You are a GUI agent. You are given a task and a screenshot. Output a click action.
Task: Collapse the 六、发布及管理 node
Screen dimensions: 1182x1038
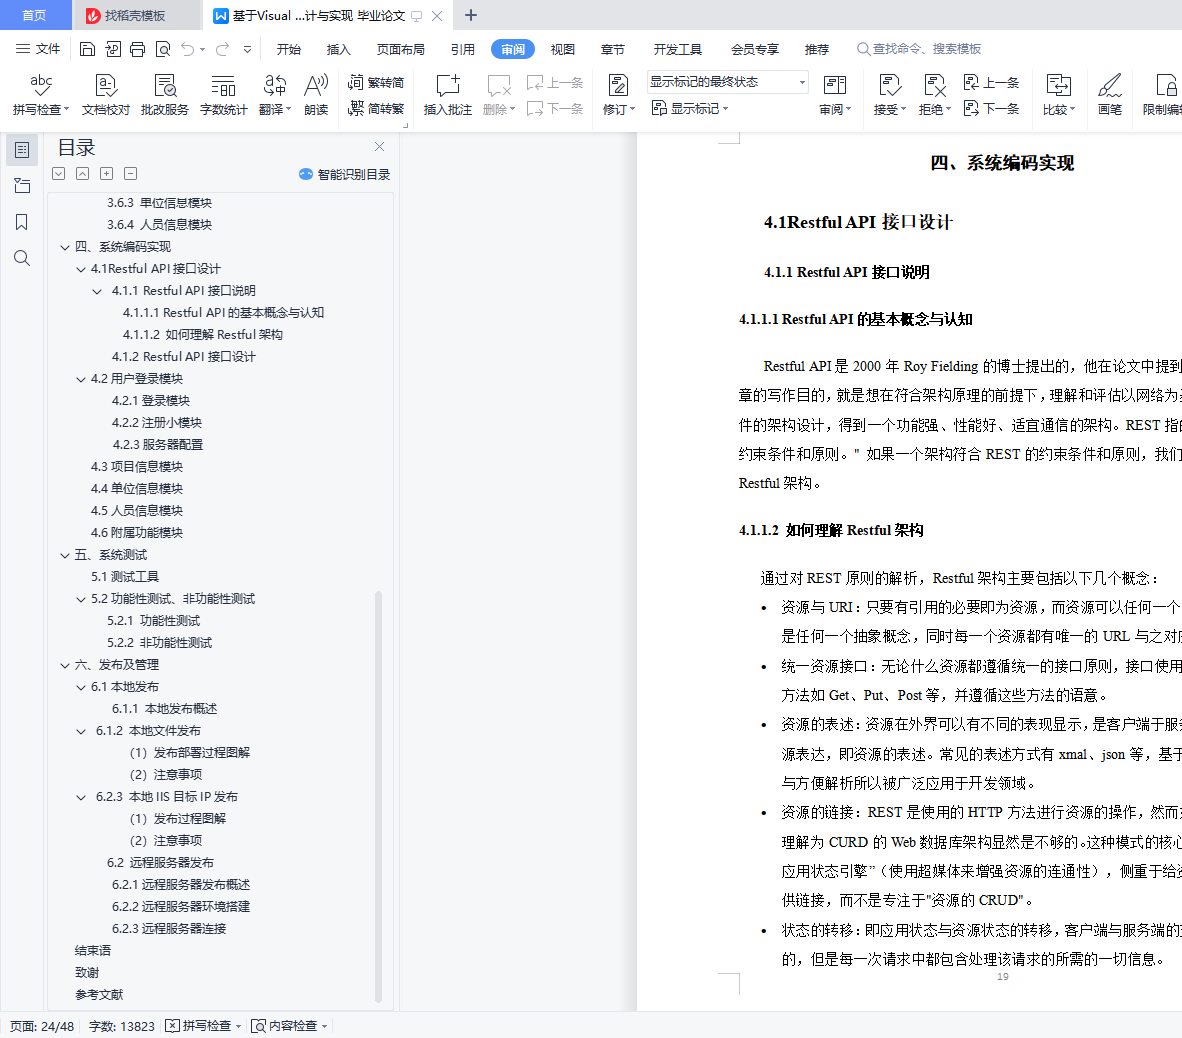[x=65, y=666]
